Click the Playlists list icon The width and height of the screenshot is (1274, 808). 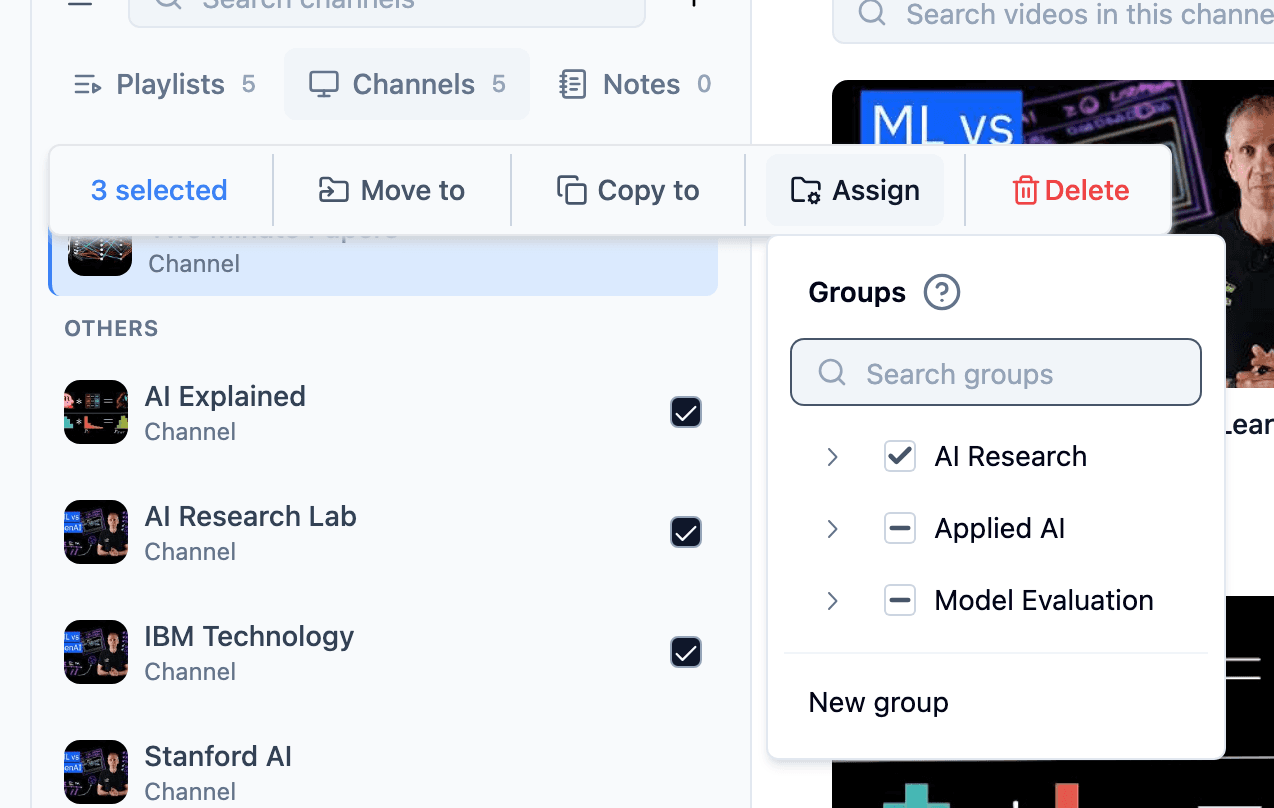click(x=88, y=85)
